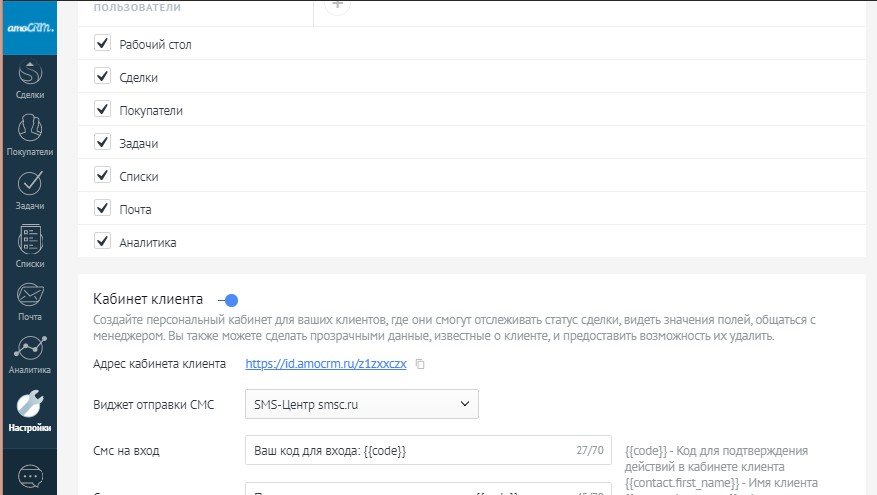Toggle the Покупатели checkbox
Image resolution: width=877 pixels, height=495 pixels.
coord(101,110)
